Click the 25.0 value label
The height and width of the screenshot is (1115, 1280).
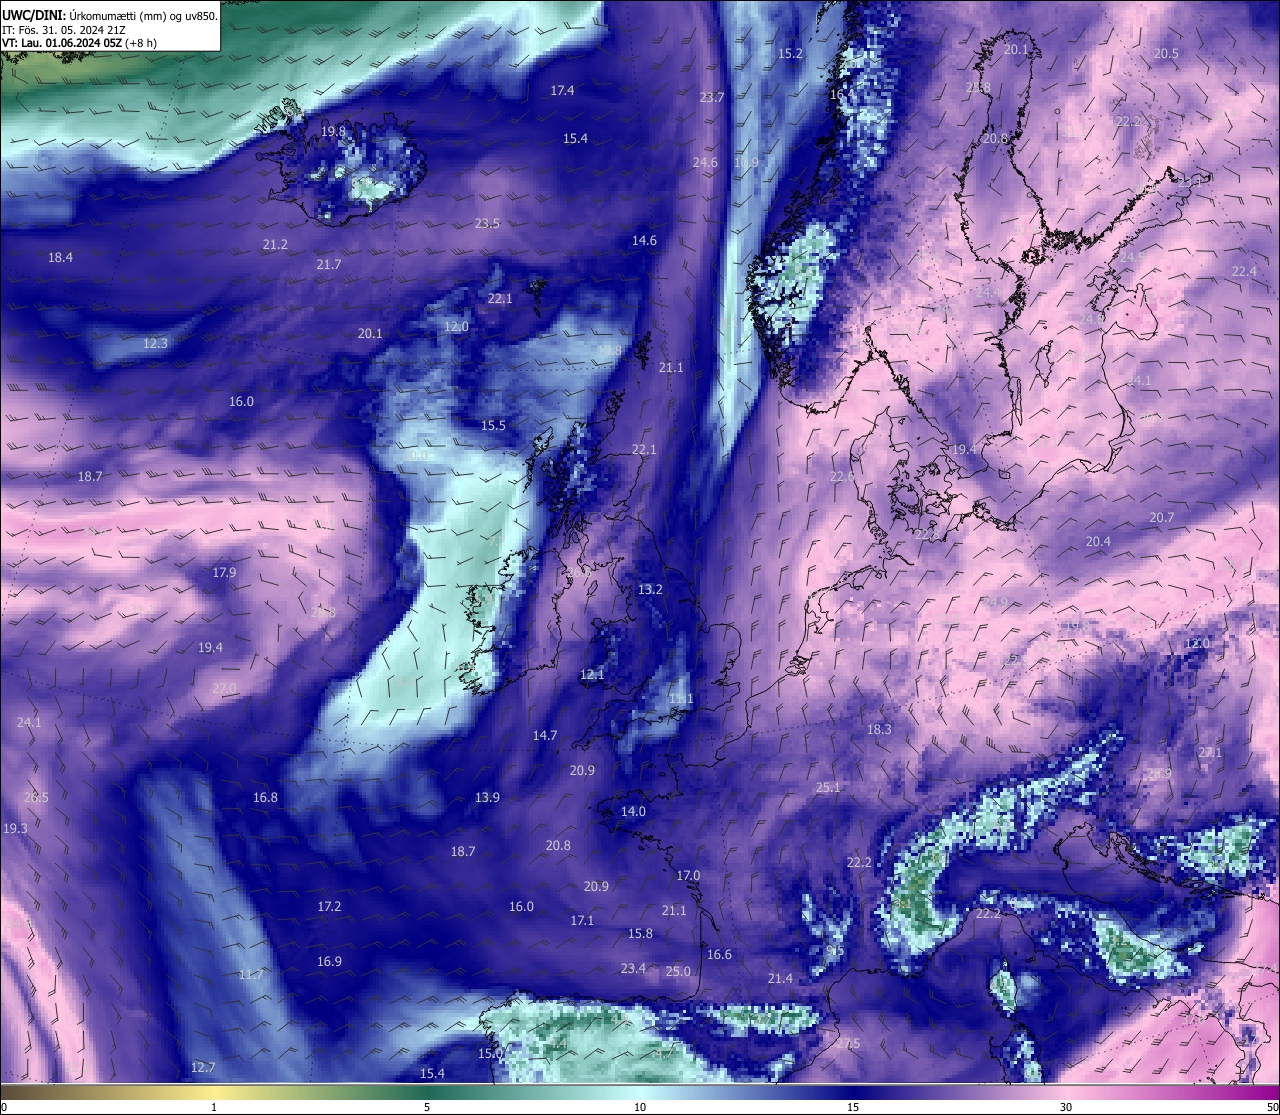678,972
